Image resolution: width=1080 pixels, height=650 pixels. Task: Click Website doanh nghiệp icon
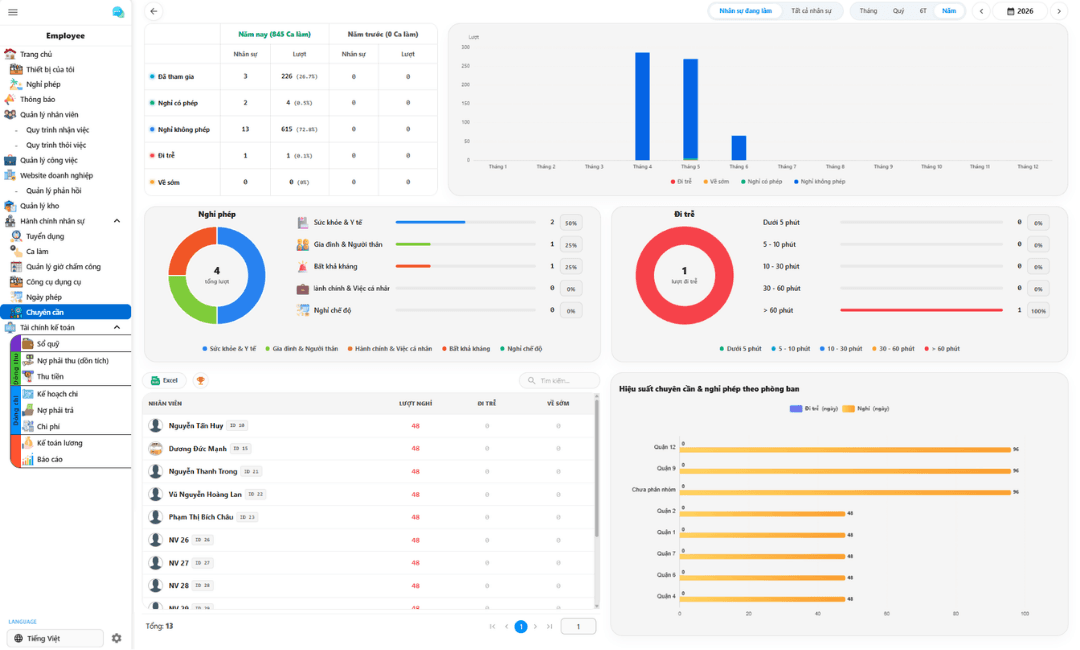point(10,175)
